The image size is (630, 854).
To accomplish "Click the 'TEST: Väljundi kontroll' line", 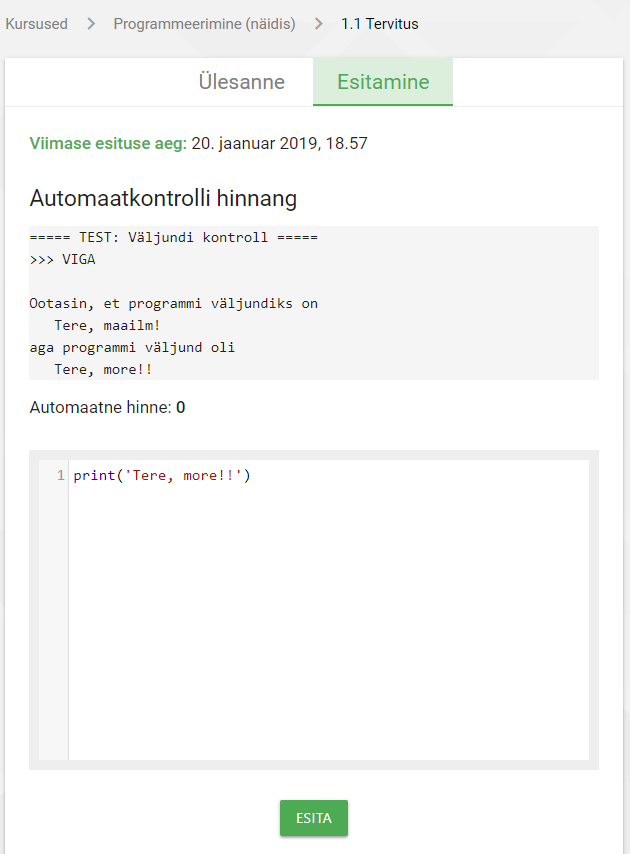I will pos(174,237).
